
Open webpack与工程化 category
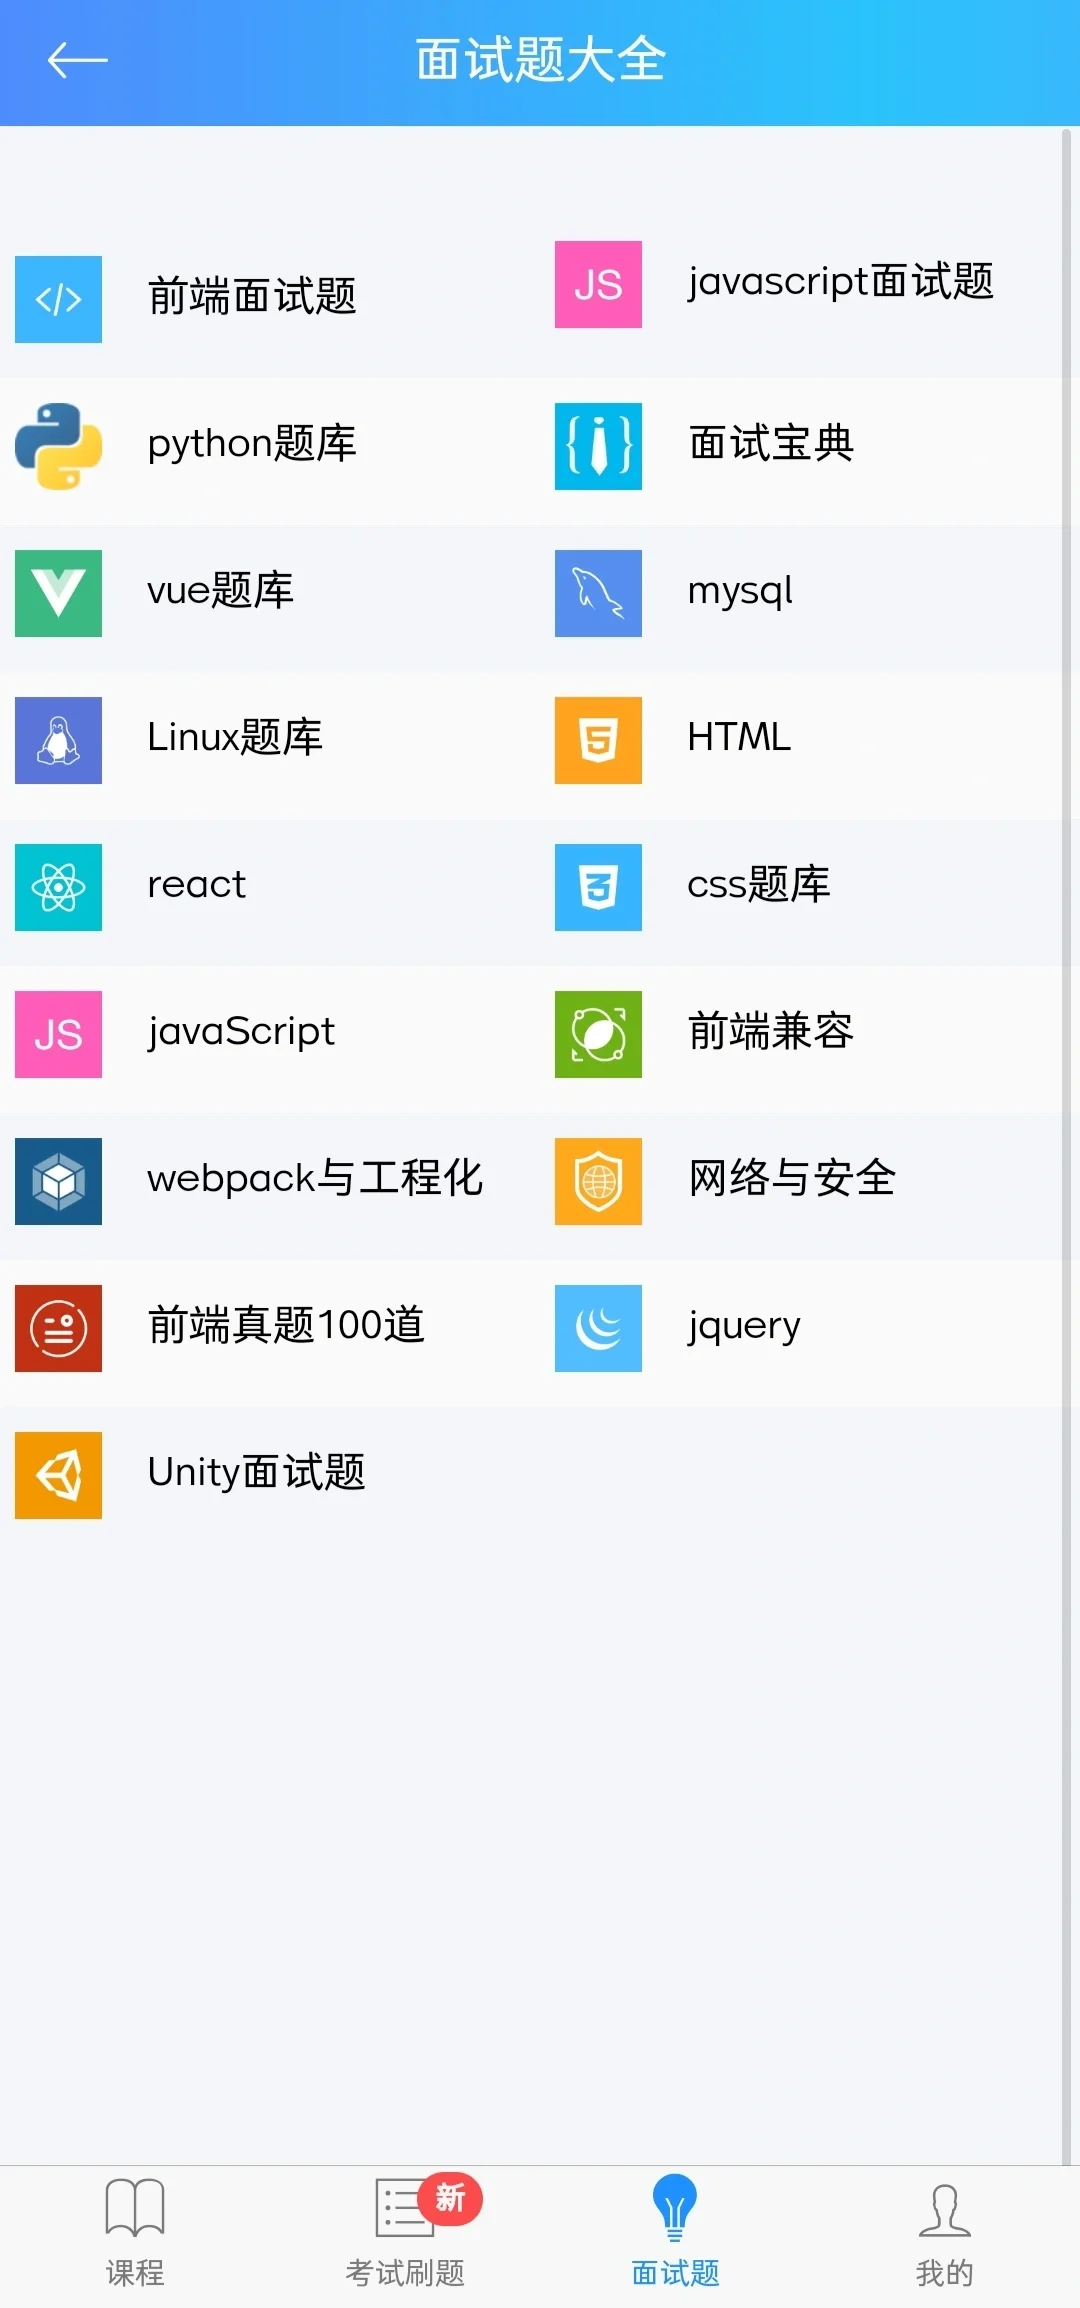coord(315,1178)
